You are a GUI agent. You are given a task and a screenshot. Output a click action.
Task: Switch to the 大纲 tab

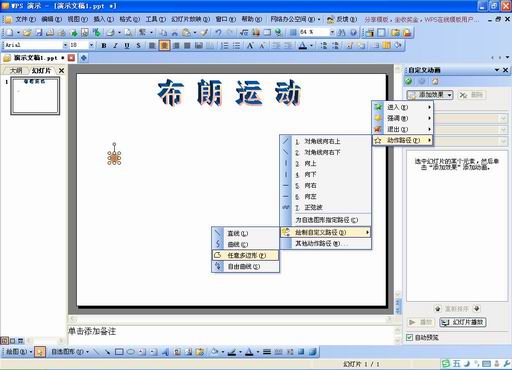pyautogui.click(x=15, y=71)
